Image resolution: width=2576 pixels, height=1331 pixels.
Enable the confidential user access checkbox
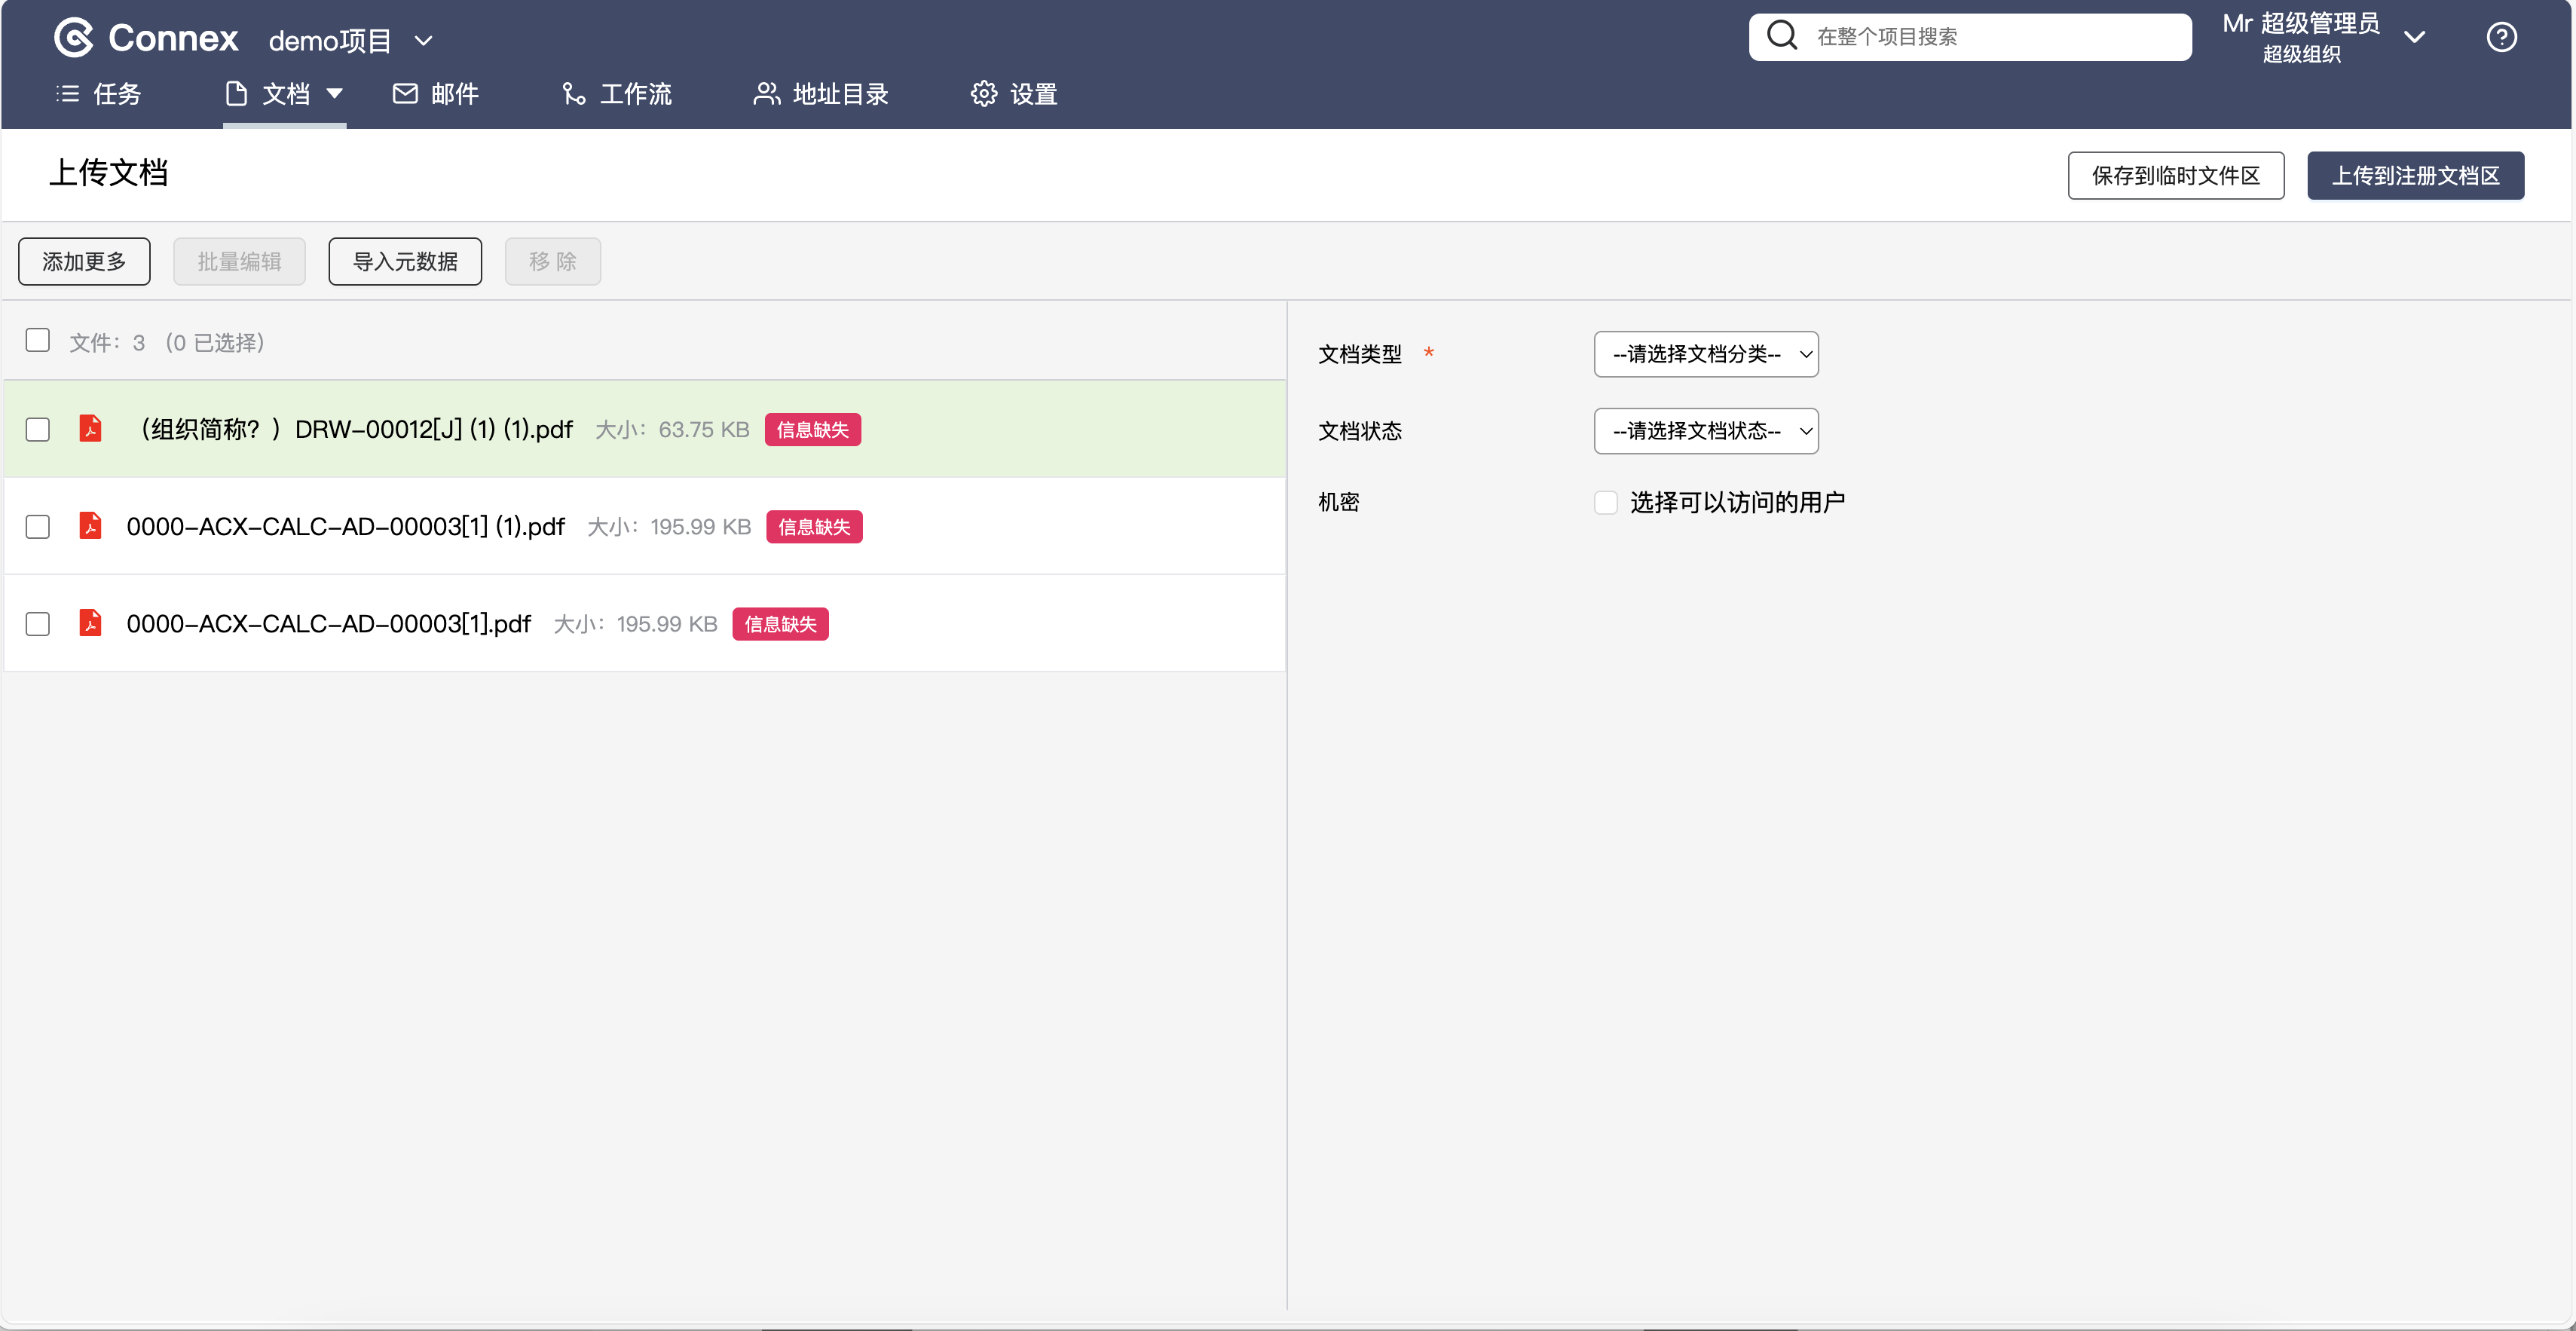pyautogui.click(x=1605, y=502)
